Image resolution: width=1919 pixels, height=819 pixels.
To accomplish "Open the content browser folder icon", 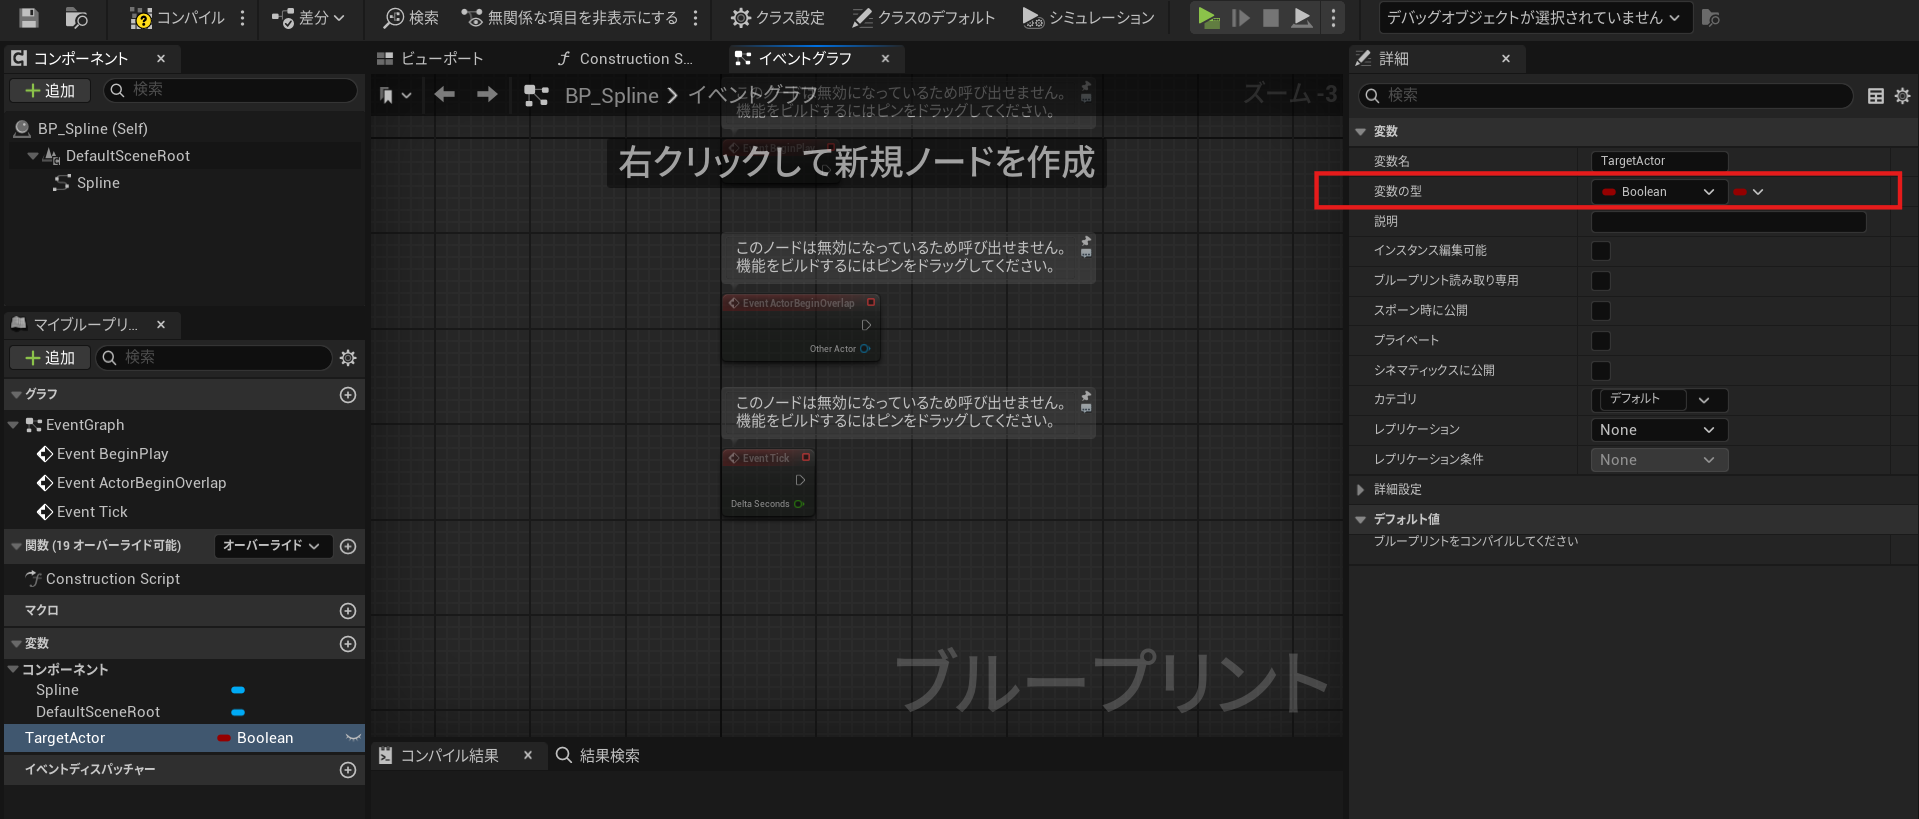I will (76, 17).
